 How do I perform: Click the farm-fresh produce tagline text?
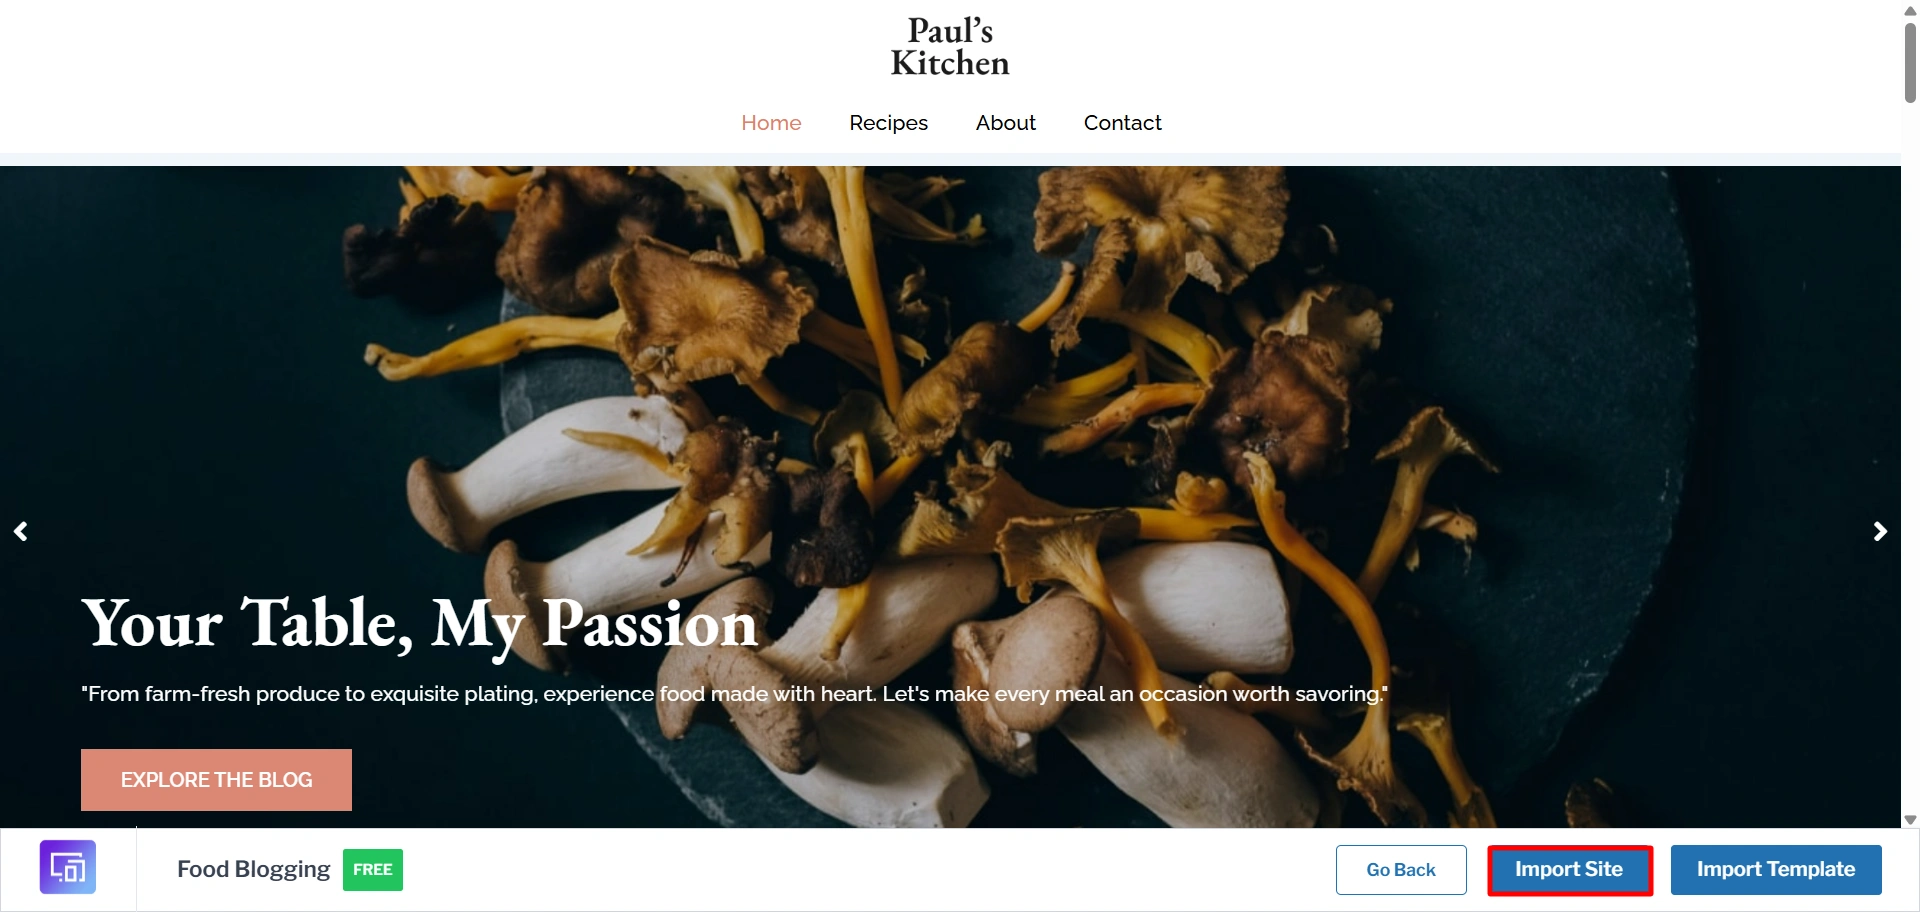(x=734, y=694)
